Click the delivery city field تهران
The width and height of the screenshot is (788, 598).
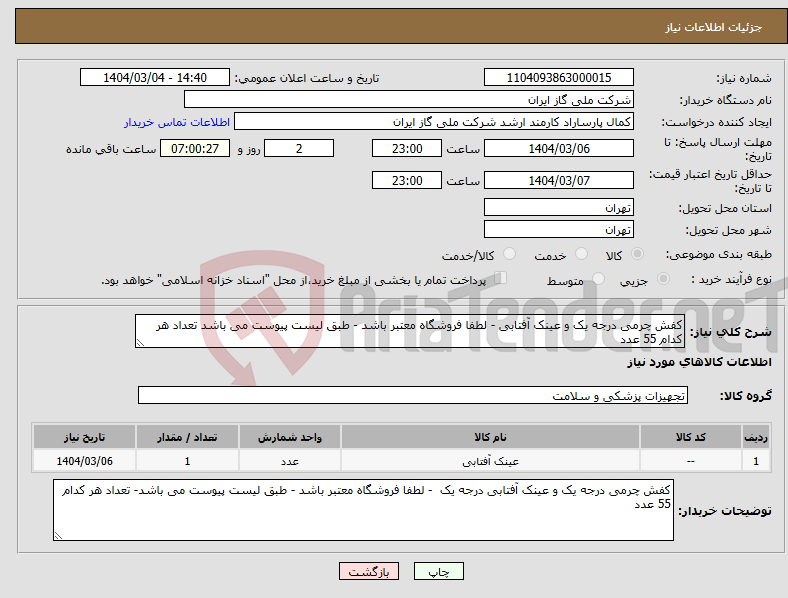558,229
